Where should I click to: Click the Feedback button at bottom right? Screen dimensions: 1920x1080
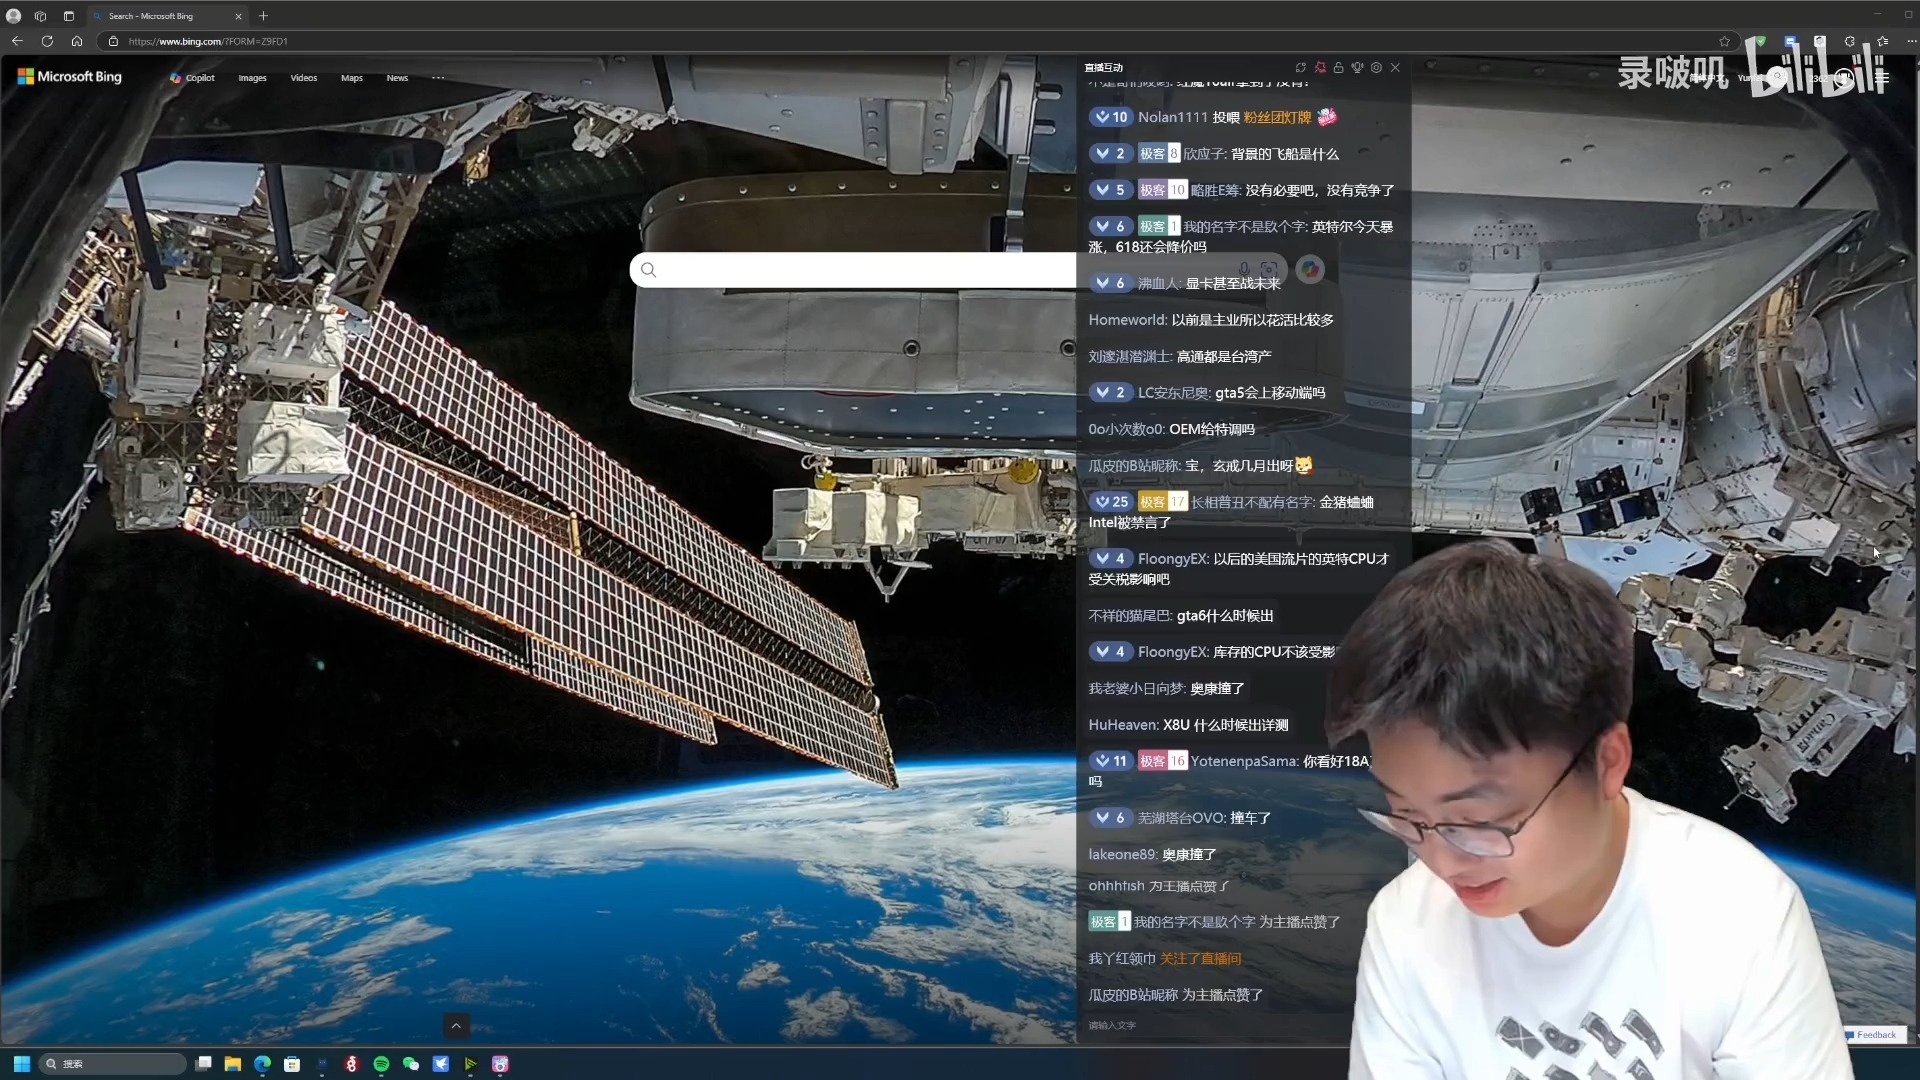1875,1035
